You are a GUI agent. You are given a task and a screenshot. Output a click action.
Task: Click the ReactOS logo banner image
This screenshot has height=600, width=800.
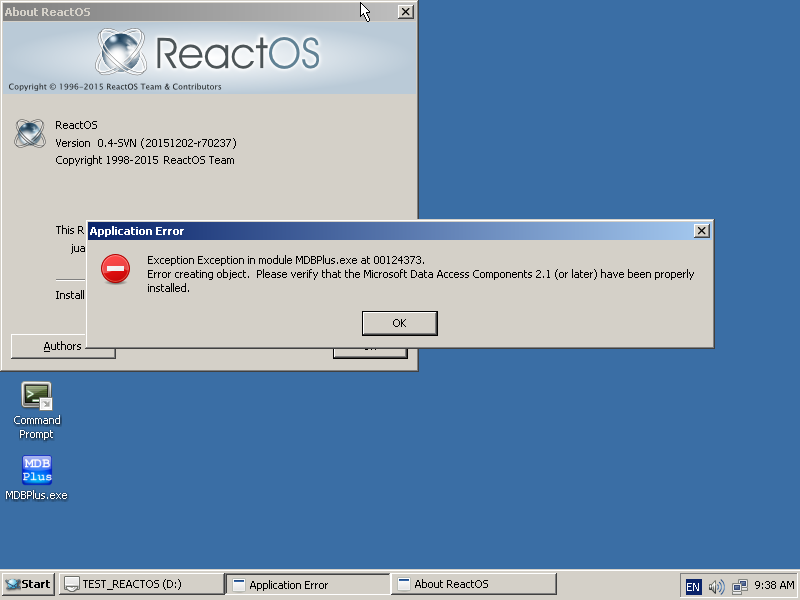click(x=209, y=57)
